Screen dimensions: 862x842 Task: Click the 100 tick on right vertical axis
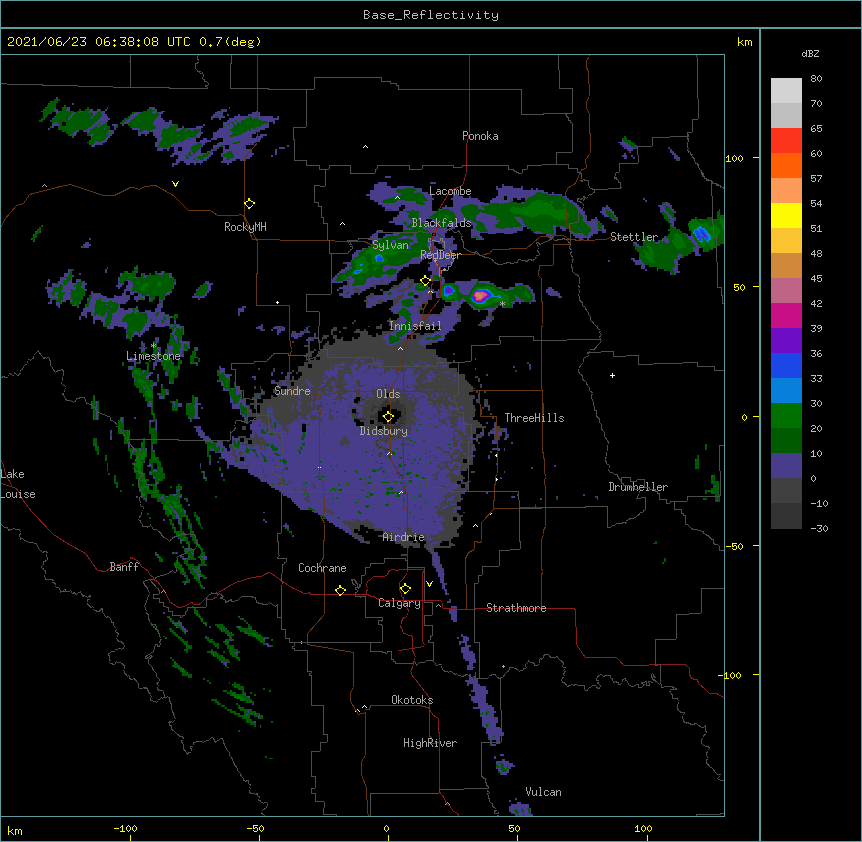coord(734,158)
